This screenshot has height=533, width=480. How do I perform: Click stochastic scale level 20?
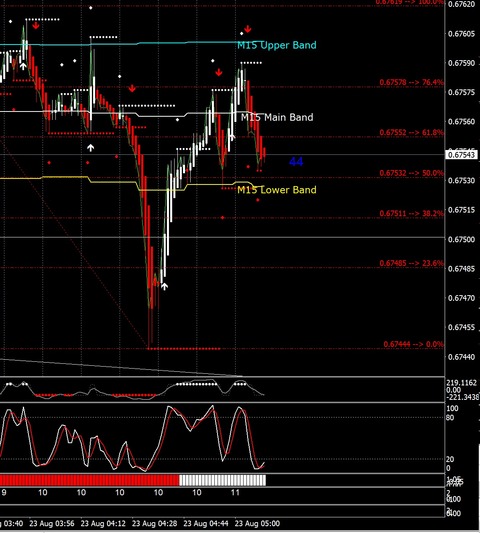(x=450, y=460)
